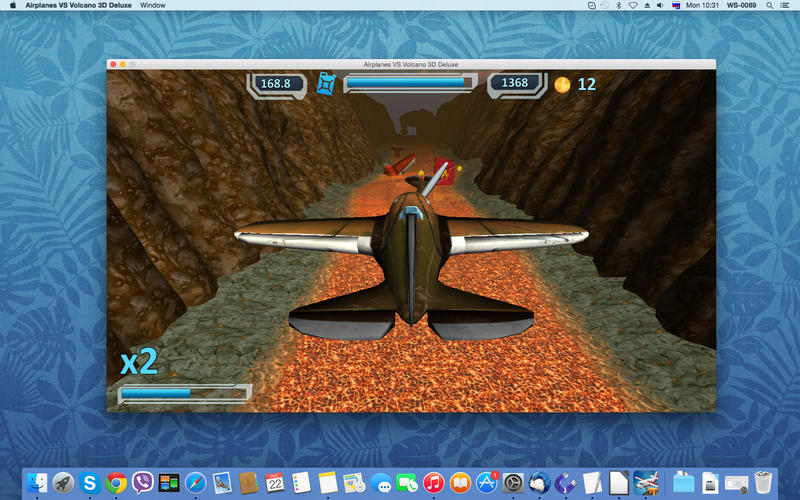
Task: Minimize the game window
Action: (x=123, y=64)
